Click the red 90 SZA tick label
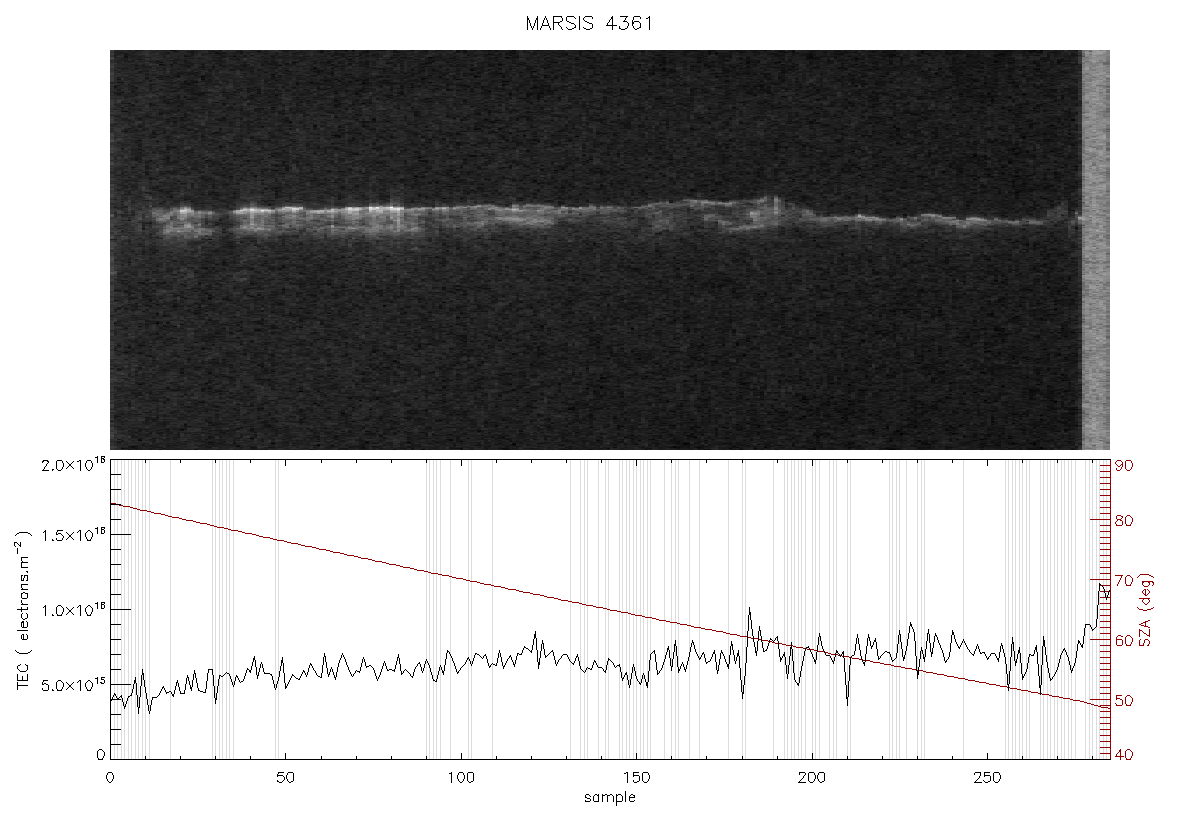This screenshot has width=1180, height=830. click(1124, 466)
